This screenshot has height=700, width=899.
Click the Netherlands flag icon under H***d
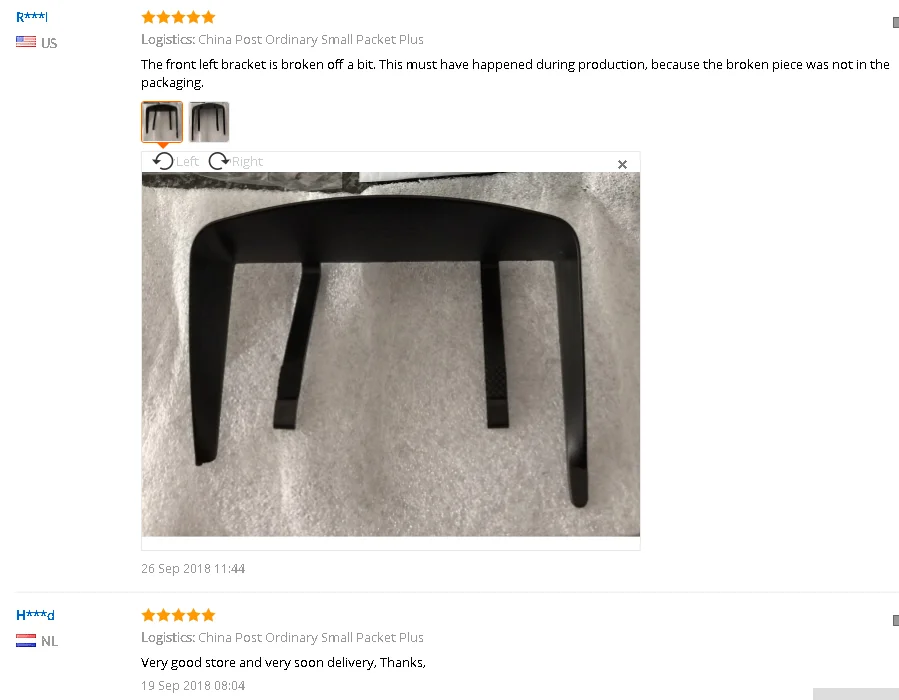(26, 640)
